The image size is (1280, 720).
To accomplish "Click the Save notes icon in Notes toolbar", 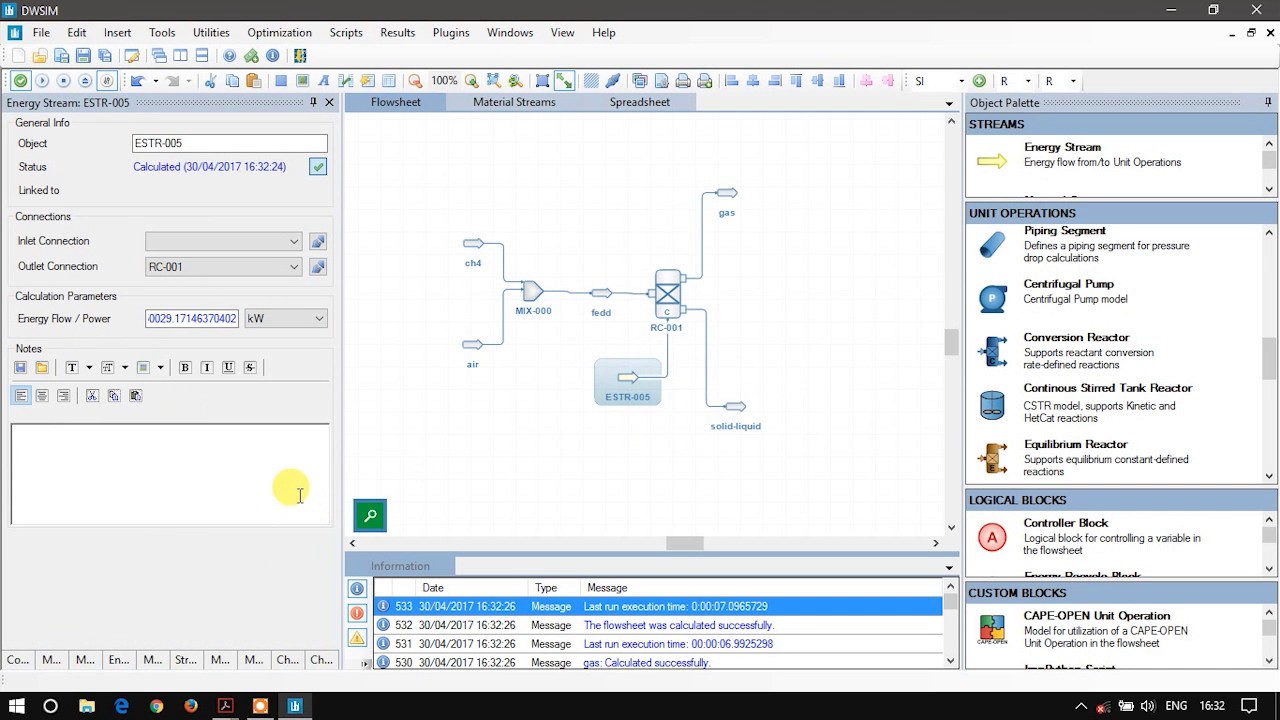I will coord(20,368).
